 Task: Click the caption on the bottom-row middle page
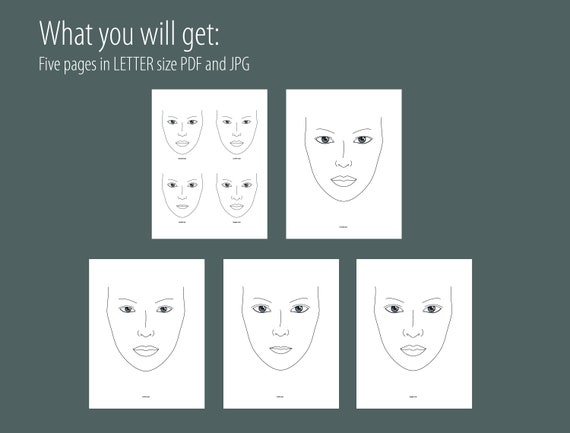(280, 397)
